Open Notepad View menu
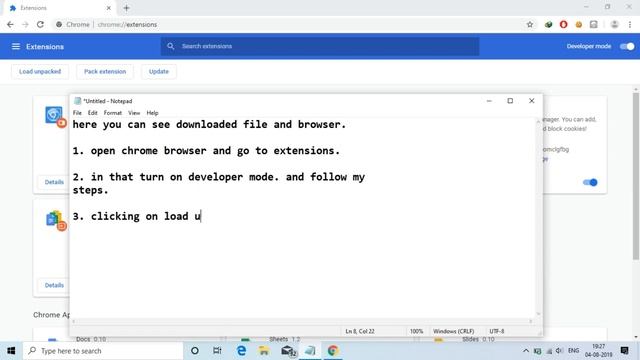The height and width of the screenshot is (360, 640). pyautogui.click(x=134, y=113)
